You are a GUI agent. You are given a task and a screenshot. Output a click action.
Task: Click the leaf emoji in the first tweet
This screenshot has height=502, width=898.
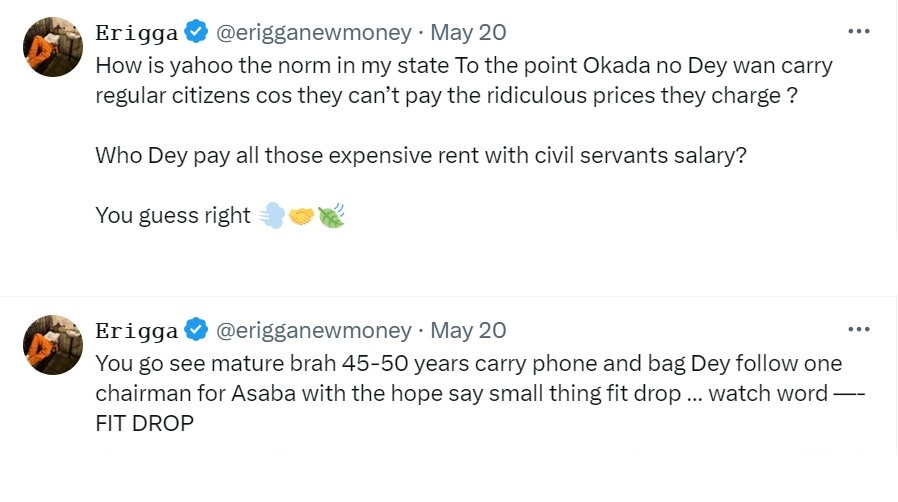[x=330, y=215]
